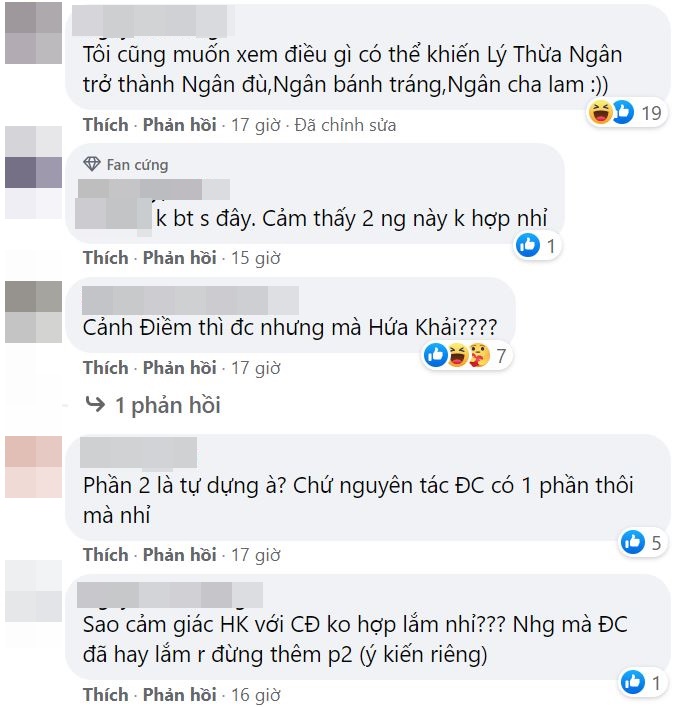Screen dimensions: 680x707
Task: Click Thích under the 'Phần 2 là tự dựng' comment
Action: click(x=106, y=555)
